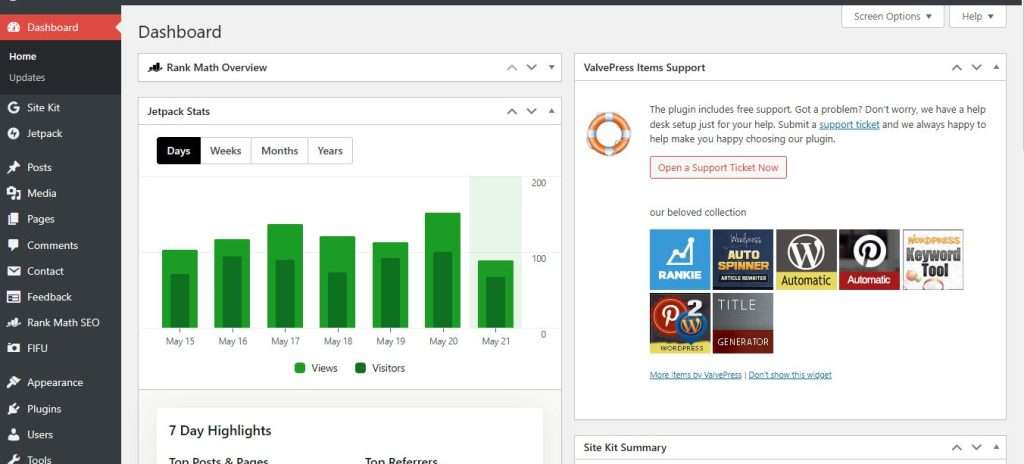Open the Rankie plugin thumbnail
1024x464 pixels.
[680, 259]
